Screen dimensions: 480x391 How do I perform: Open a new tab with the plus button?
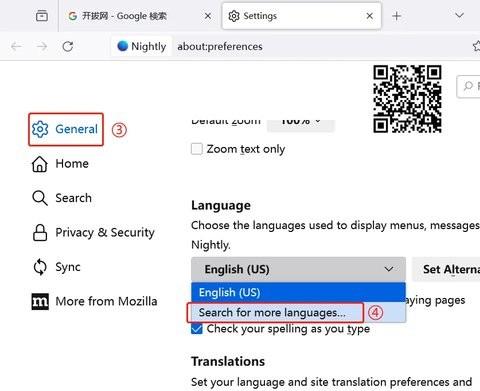click(x=397, y=16)
